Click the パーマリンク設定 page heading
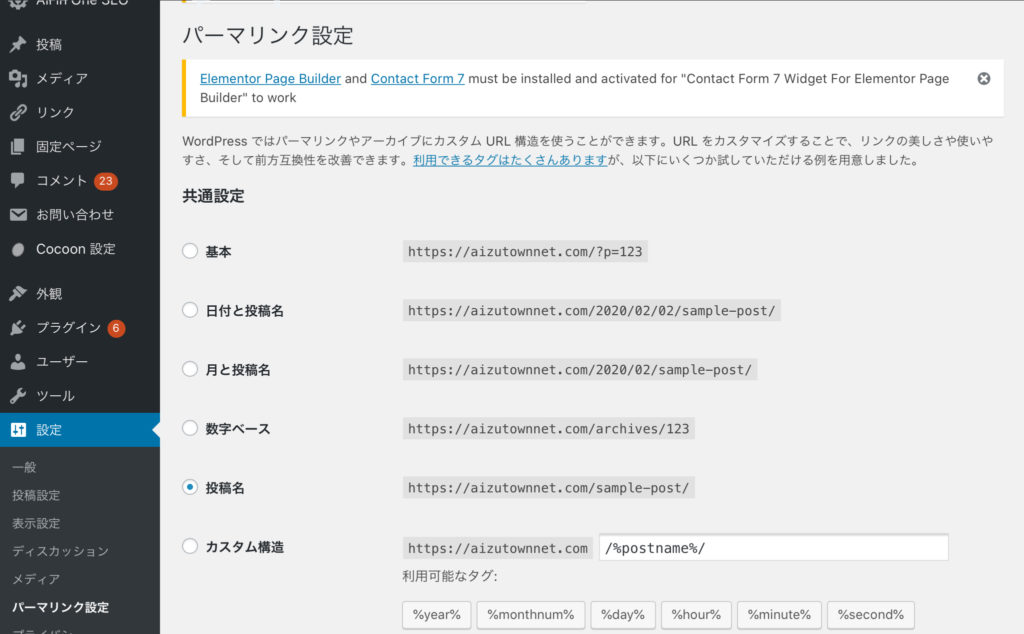 [268, 35]
